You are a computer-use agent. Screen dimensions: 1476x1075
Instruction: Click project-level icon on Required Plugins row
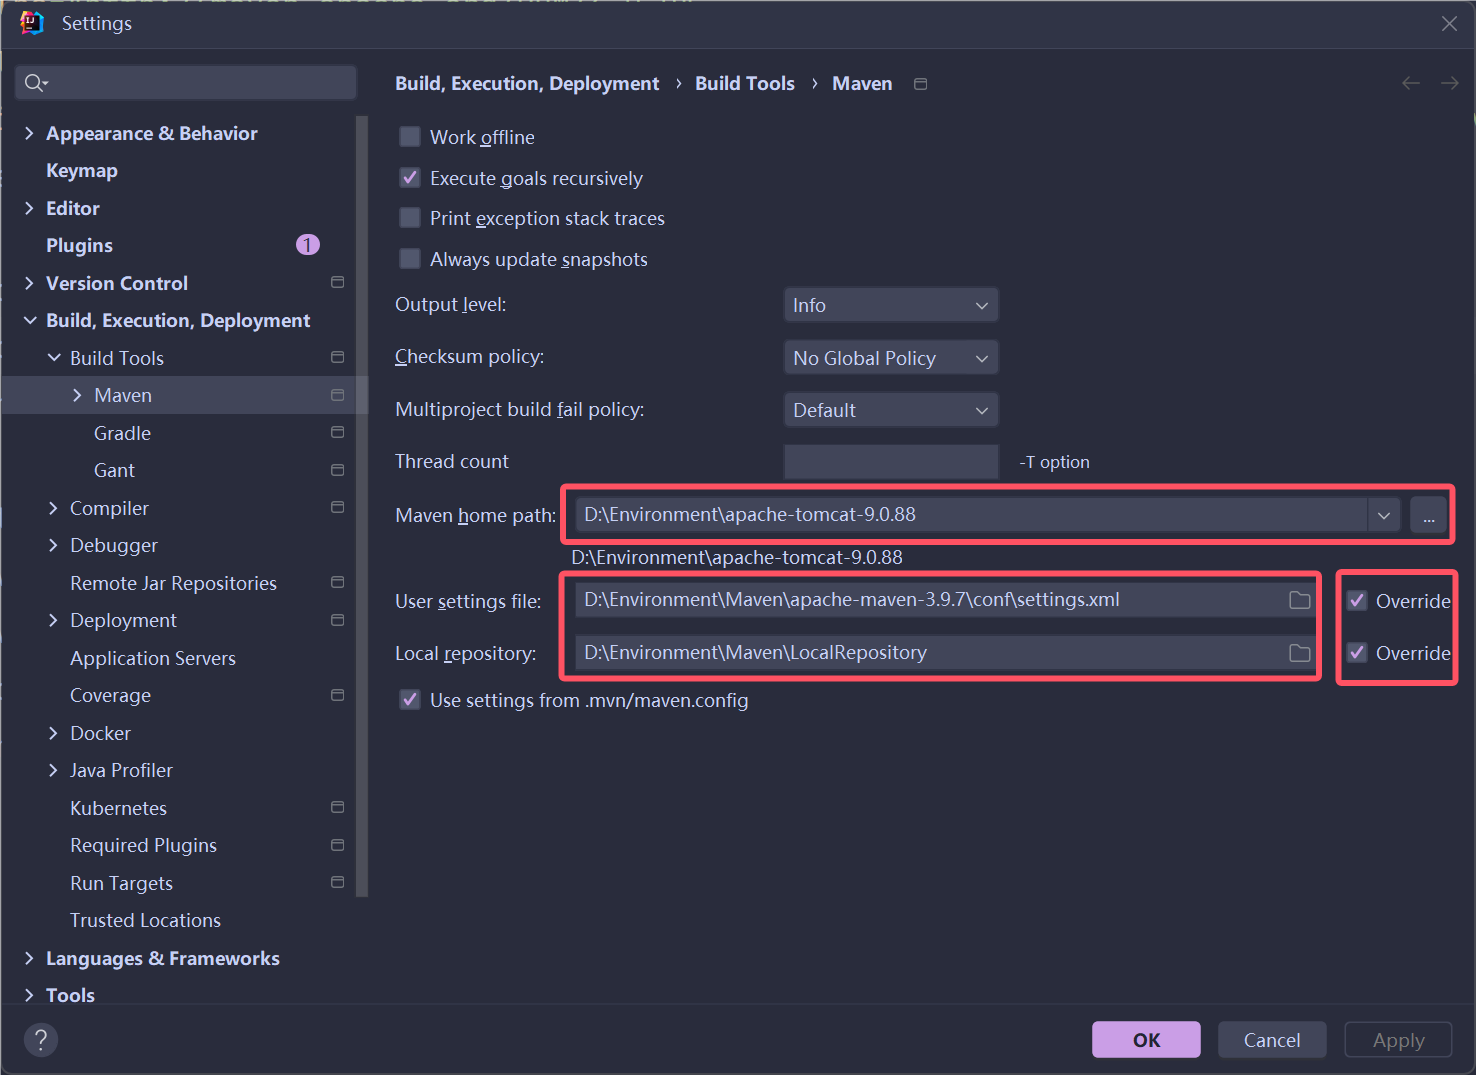coord(338,845)
